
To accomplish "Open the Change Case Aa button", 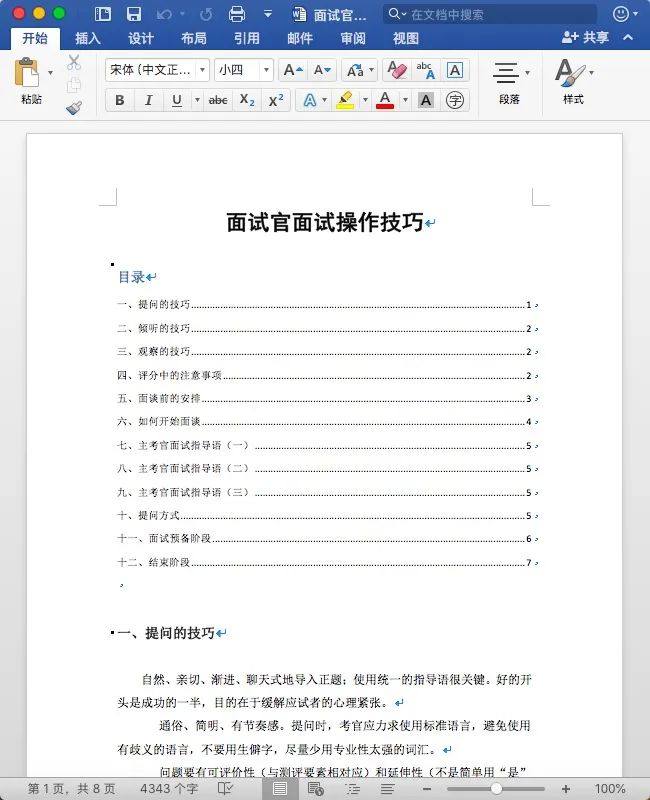I will pos(355,70).
